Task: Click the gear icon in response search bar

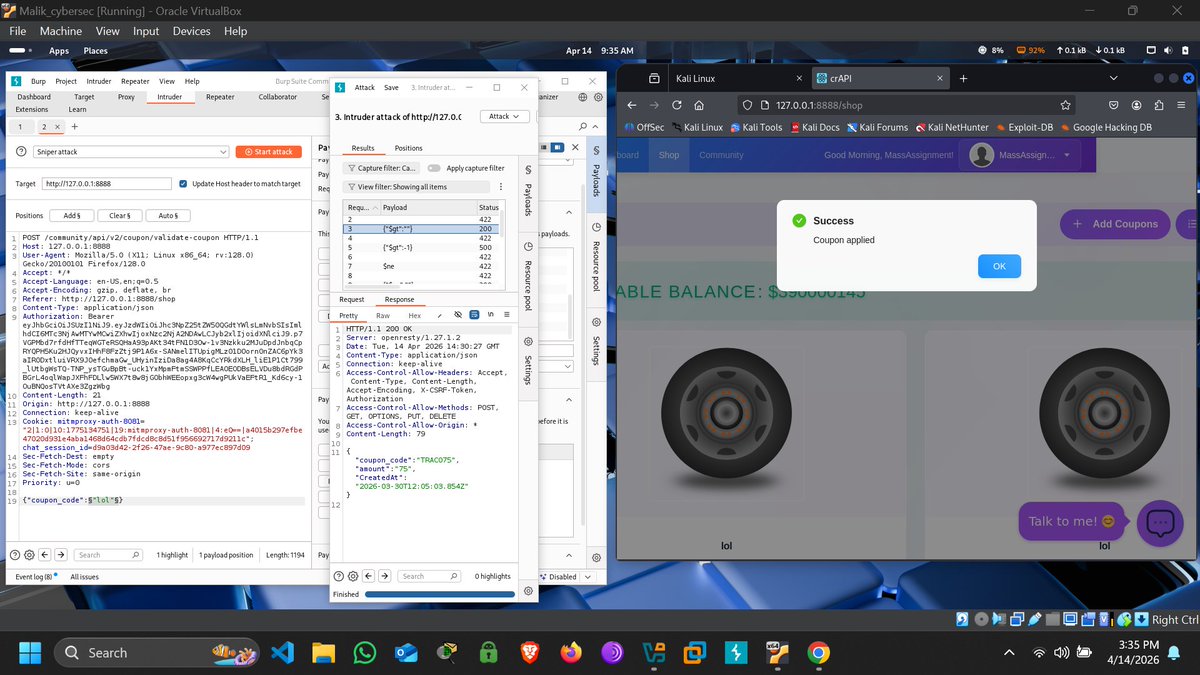Action: (353, 576)
